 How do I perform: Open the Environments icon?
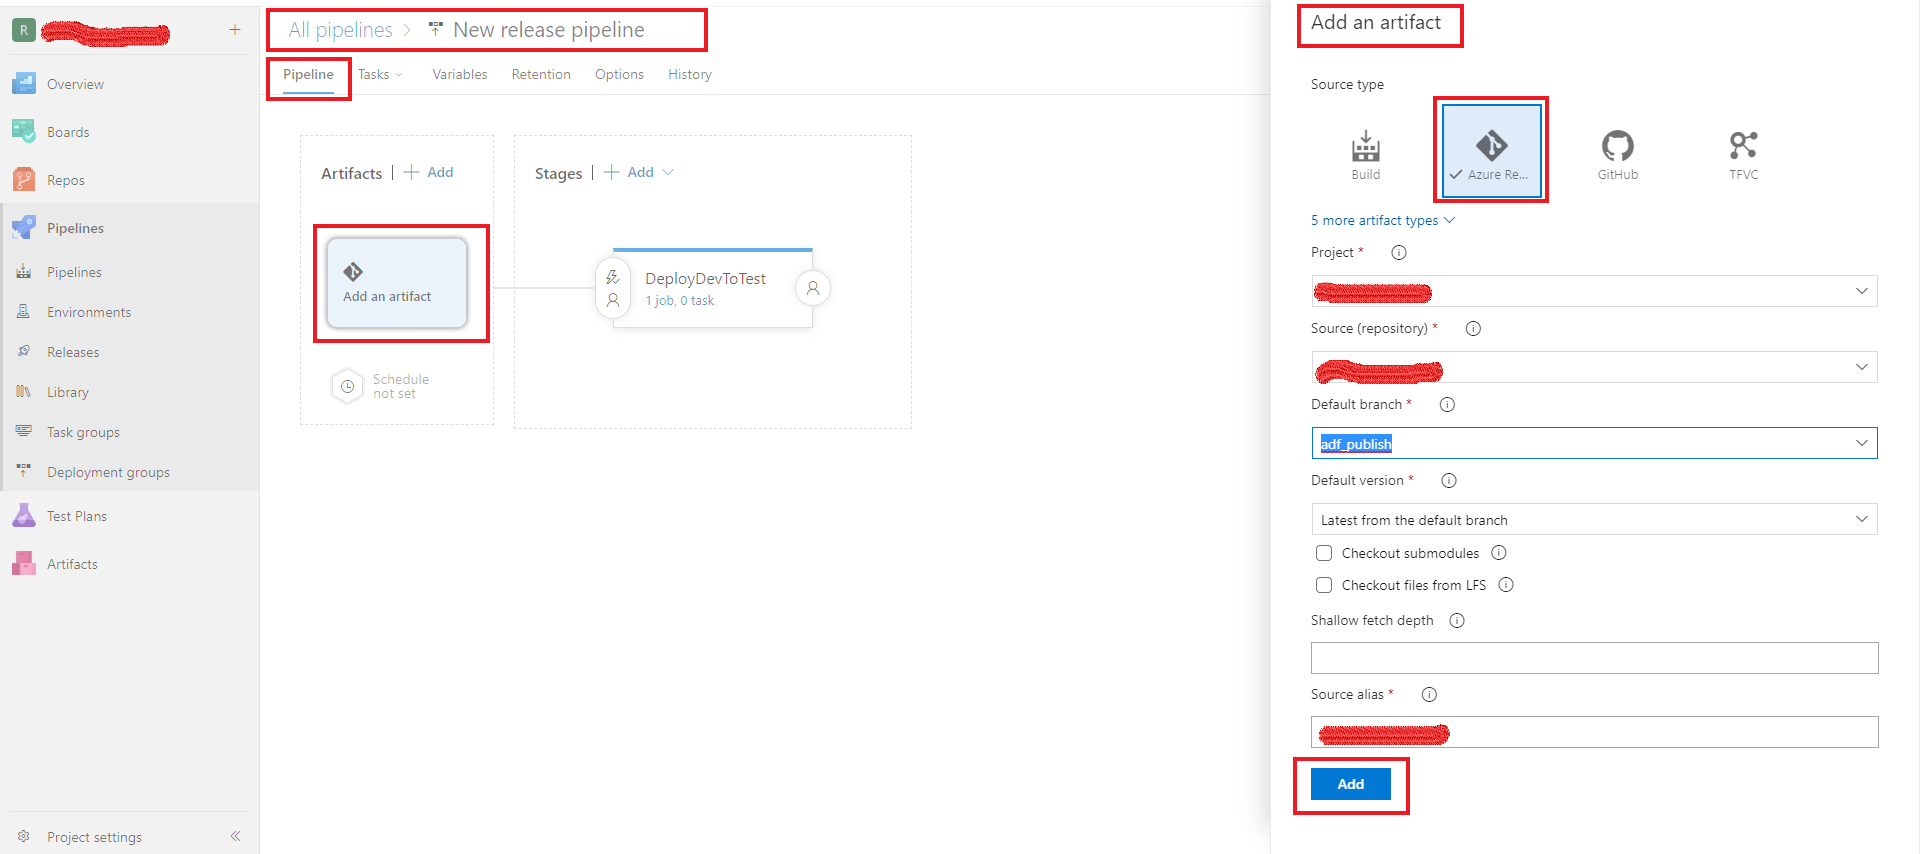click(24, 312)
